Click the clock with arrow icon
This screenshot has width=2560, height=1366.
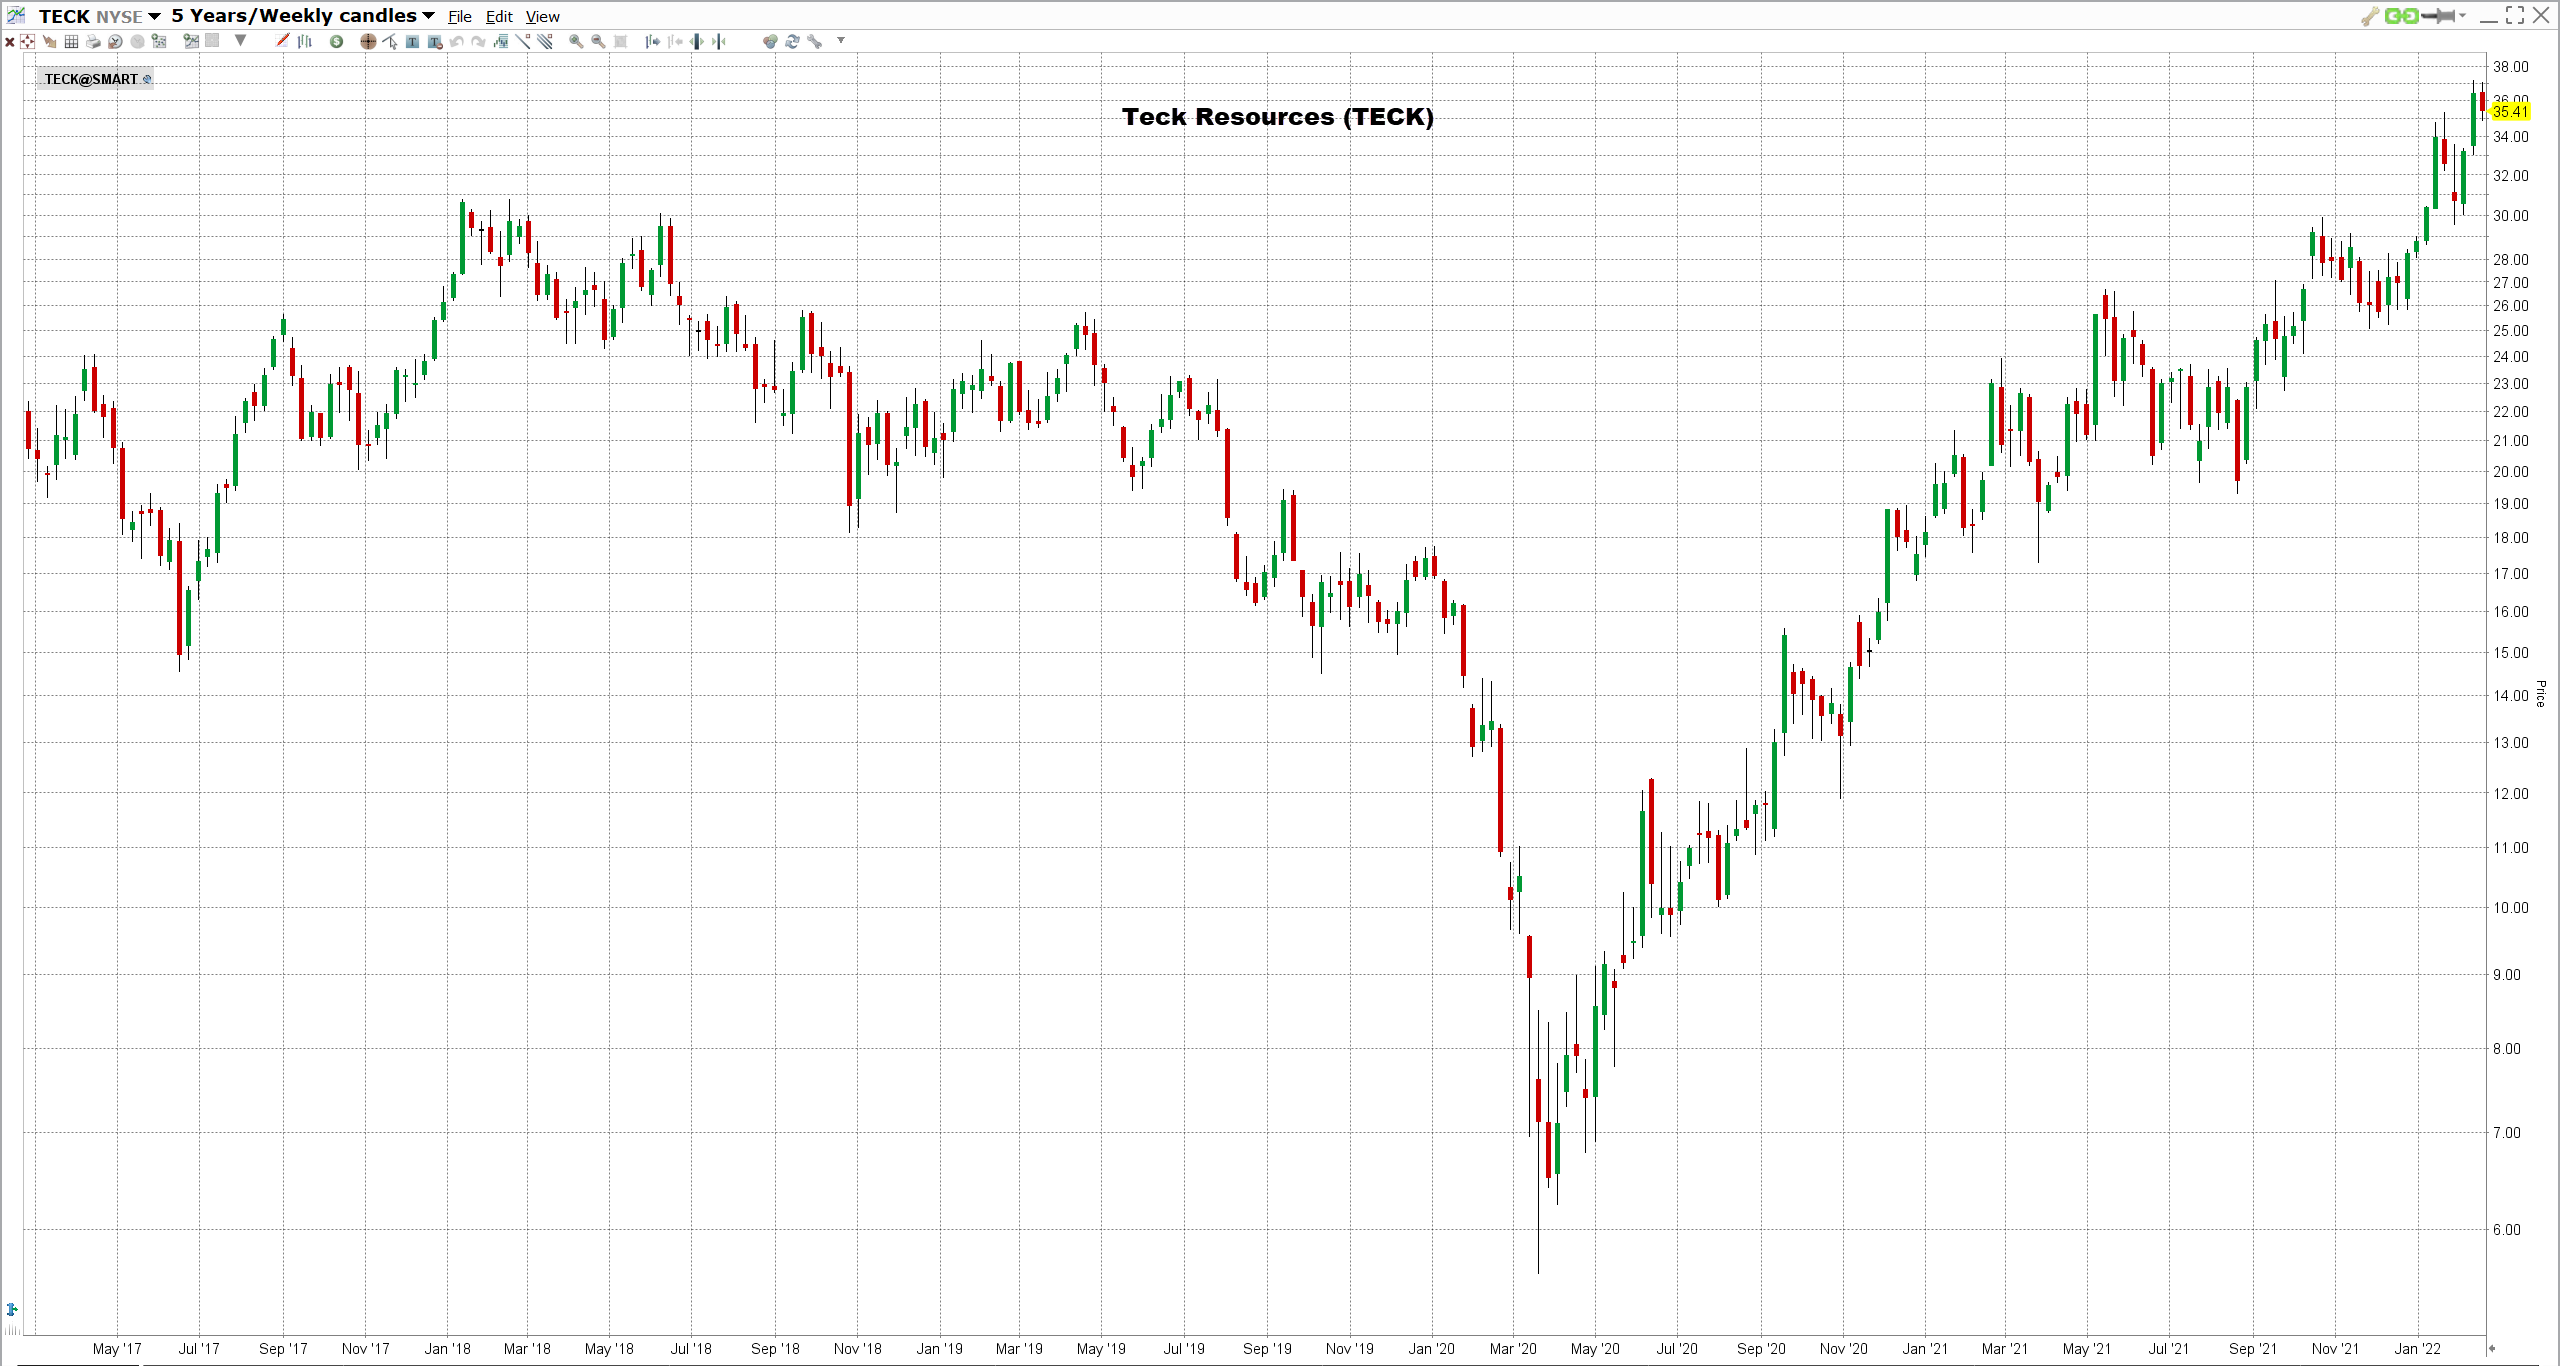(x=115, y=41)
